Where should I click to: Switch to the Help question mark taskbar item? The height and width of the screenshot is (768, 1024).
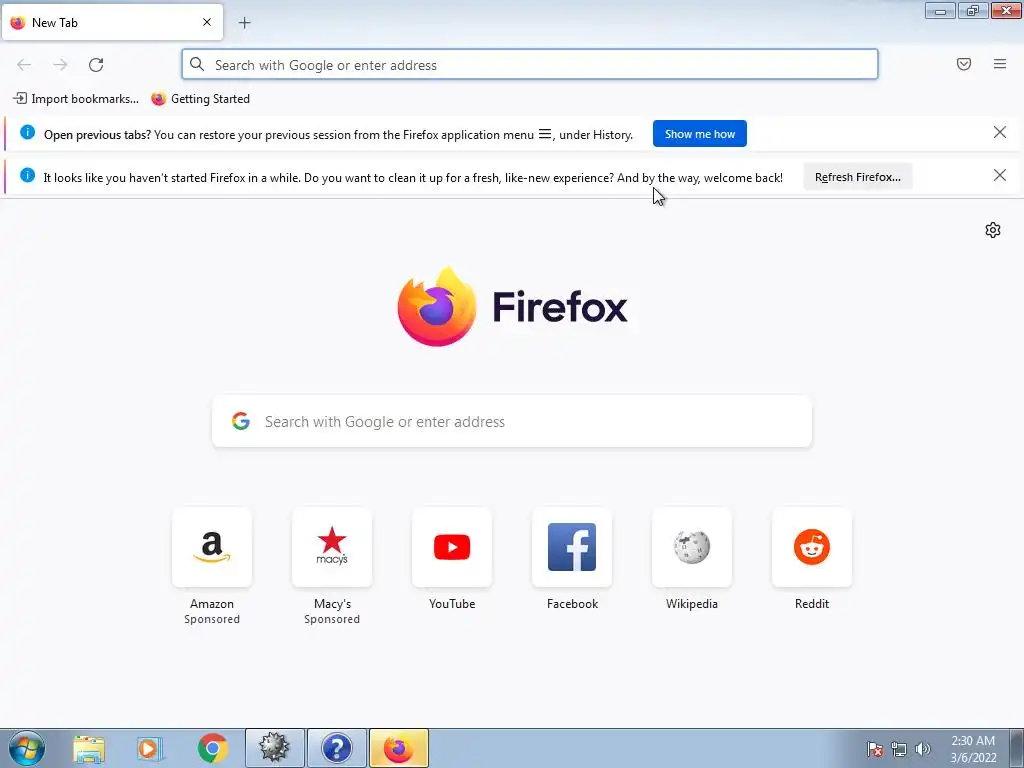click(336, 748)
